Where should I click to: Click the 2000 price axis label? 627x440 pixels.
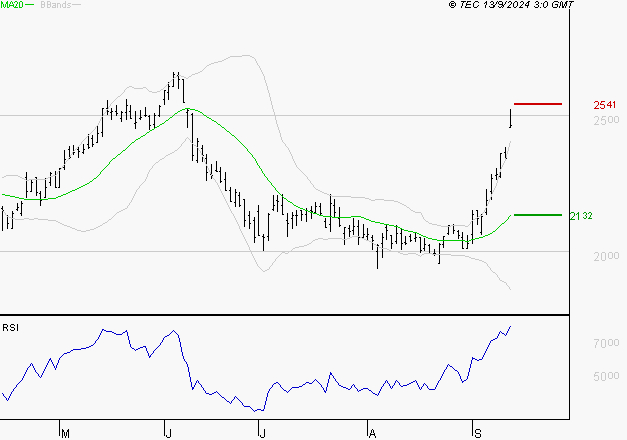pyautogui.click(x=606, y=256)
